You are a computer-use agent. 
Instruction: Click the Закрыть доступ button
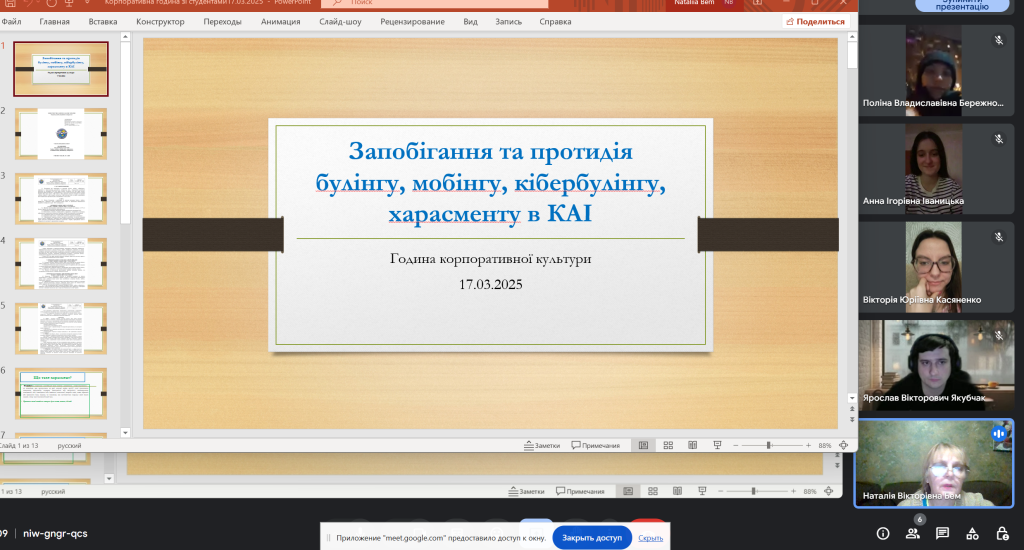point(591,537)
